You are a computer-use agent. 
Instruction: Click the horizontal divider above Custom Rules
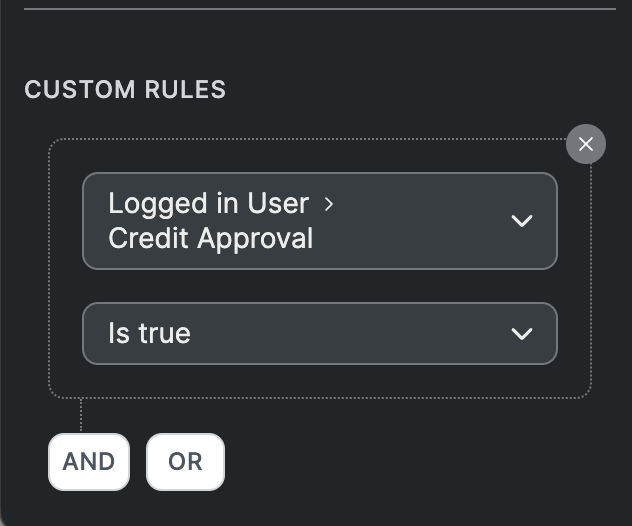(x=319, y=9)
